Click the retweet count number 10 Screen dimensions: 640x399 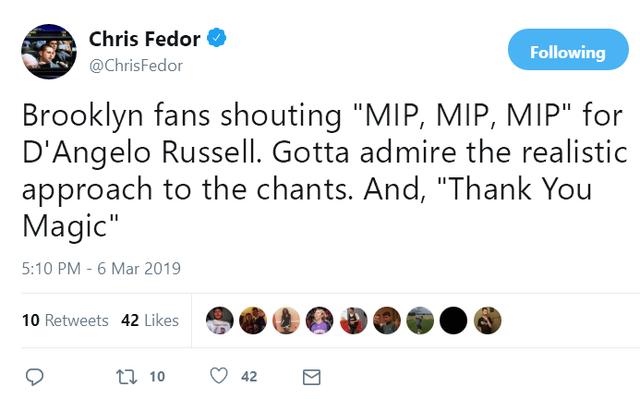(x=157, y=377)
